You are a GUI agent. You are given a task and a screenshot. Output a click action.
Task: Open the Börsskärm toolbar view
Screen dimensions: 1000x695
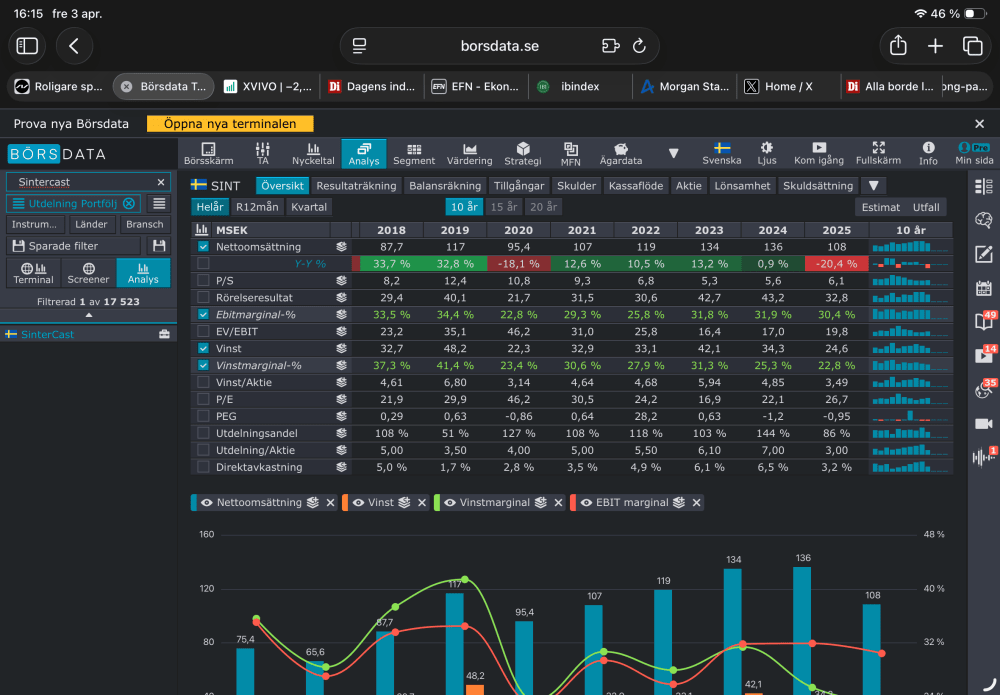[x=209, y=154]
